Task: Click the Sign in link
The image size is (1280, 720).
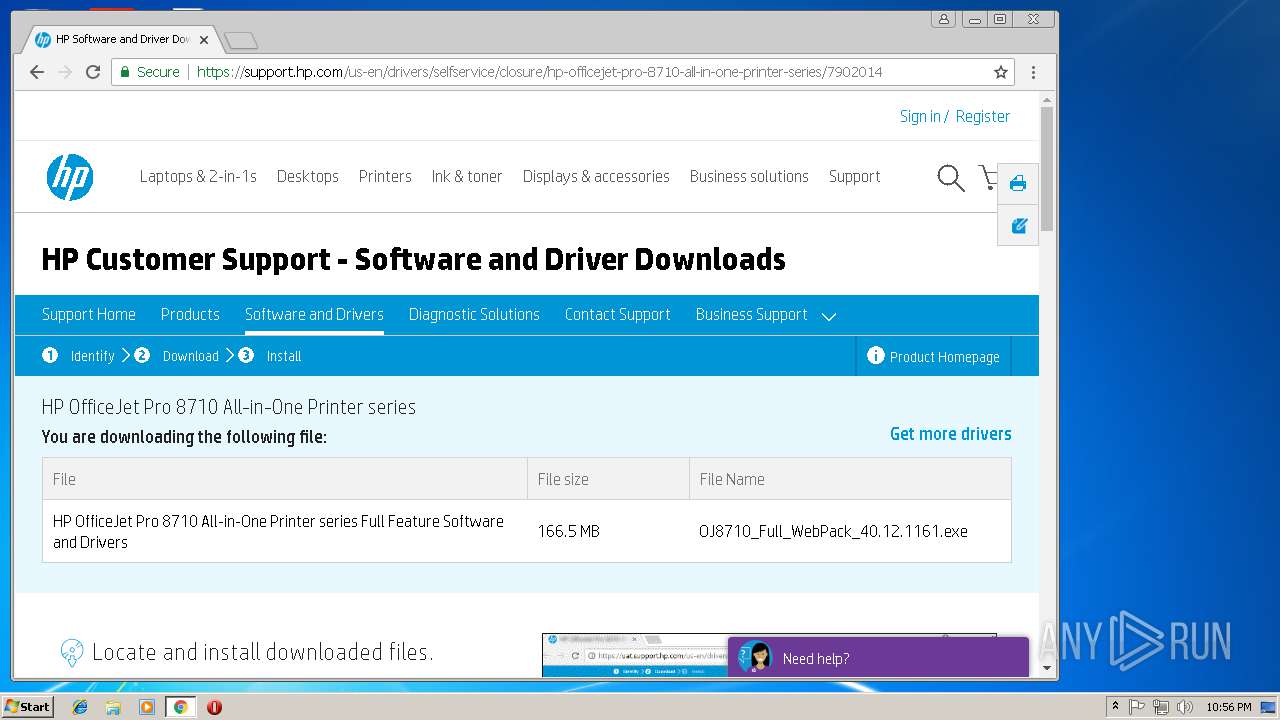Action: (x=920, y=117)
